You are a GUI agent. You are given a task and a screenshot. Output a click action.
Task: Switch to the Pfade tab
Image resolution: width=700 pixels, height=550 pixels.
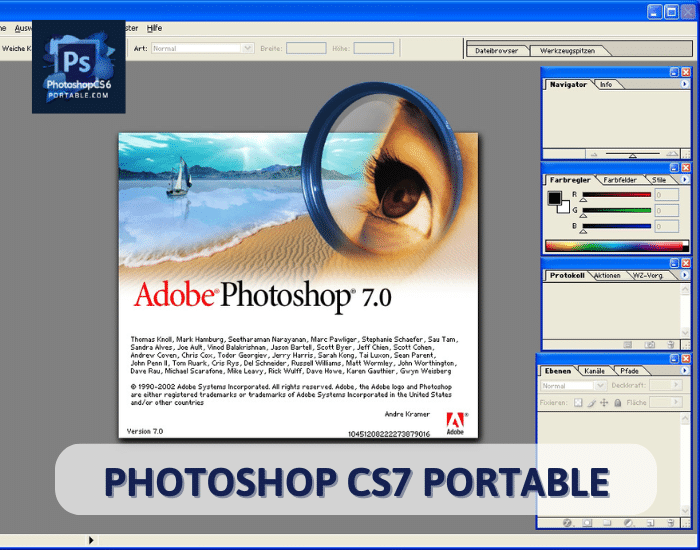pos(629,371)
